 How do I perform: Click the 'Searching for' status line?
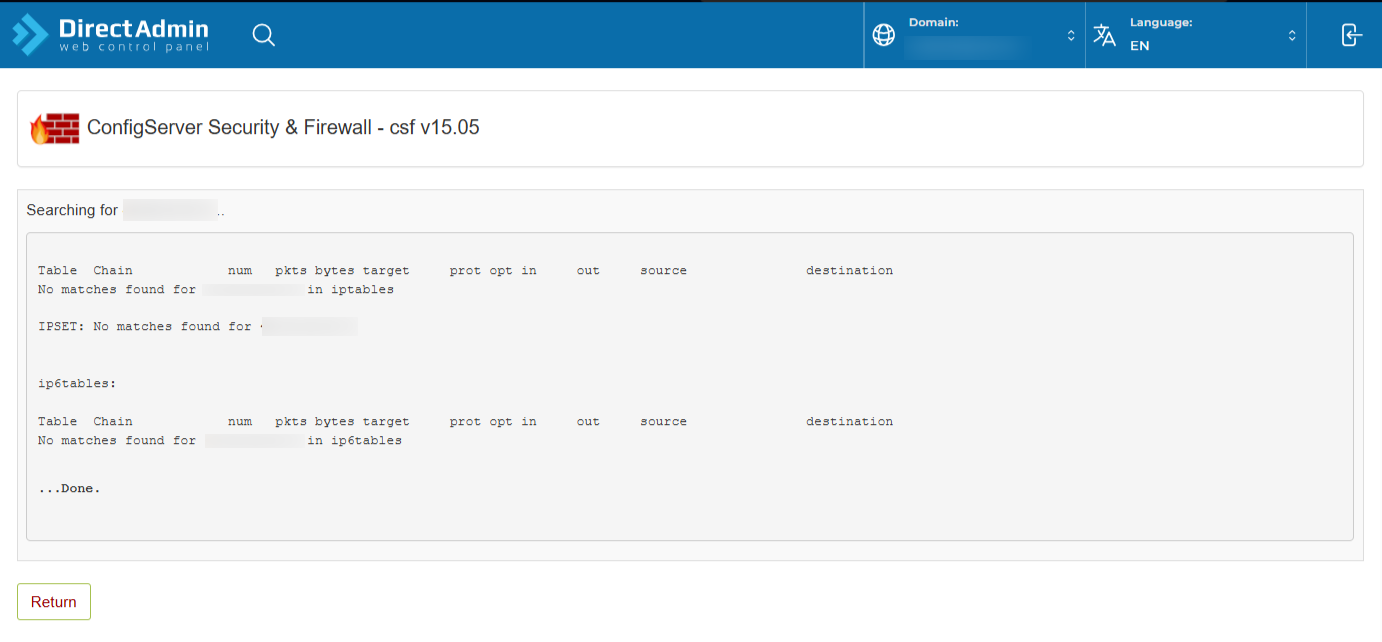pos(72,210)
